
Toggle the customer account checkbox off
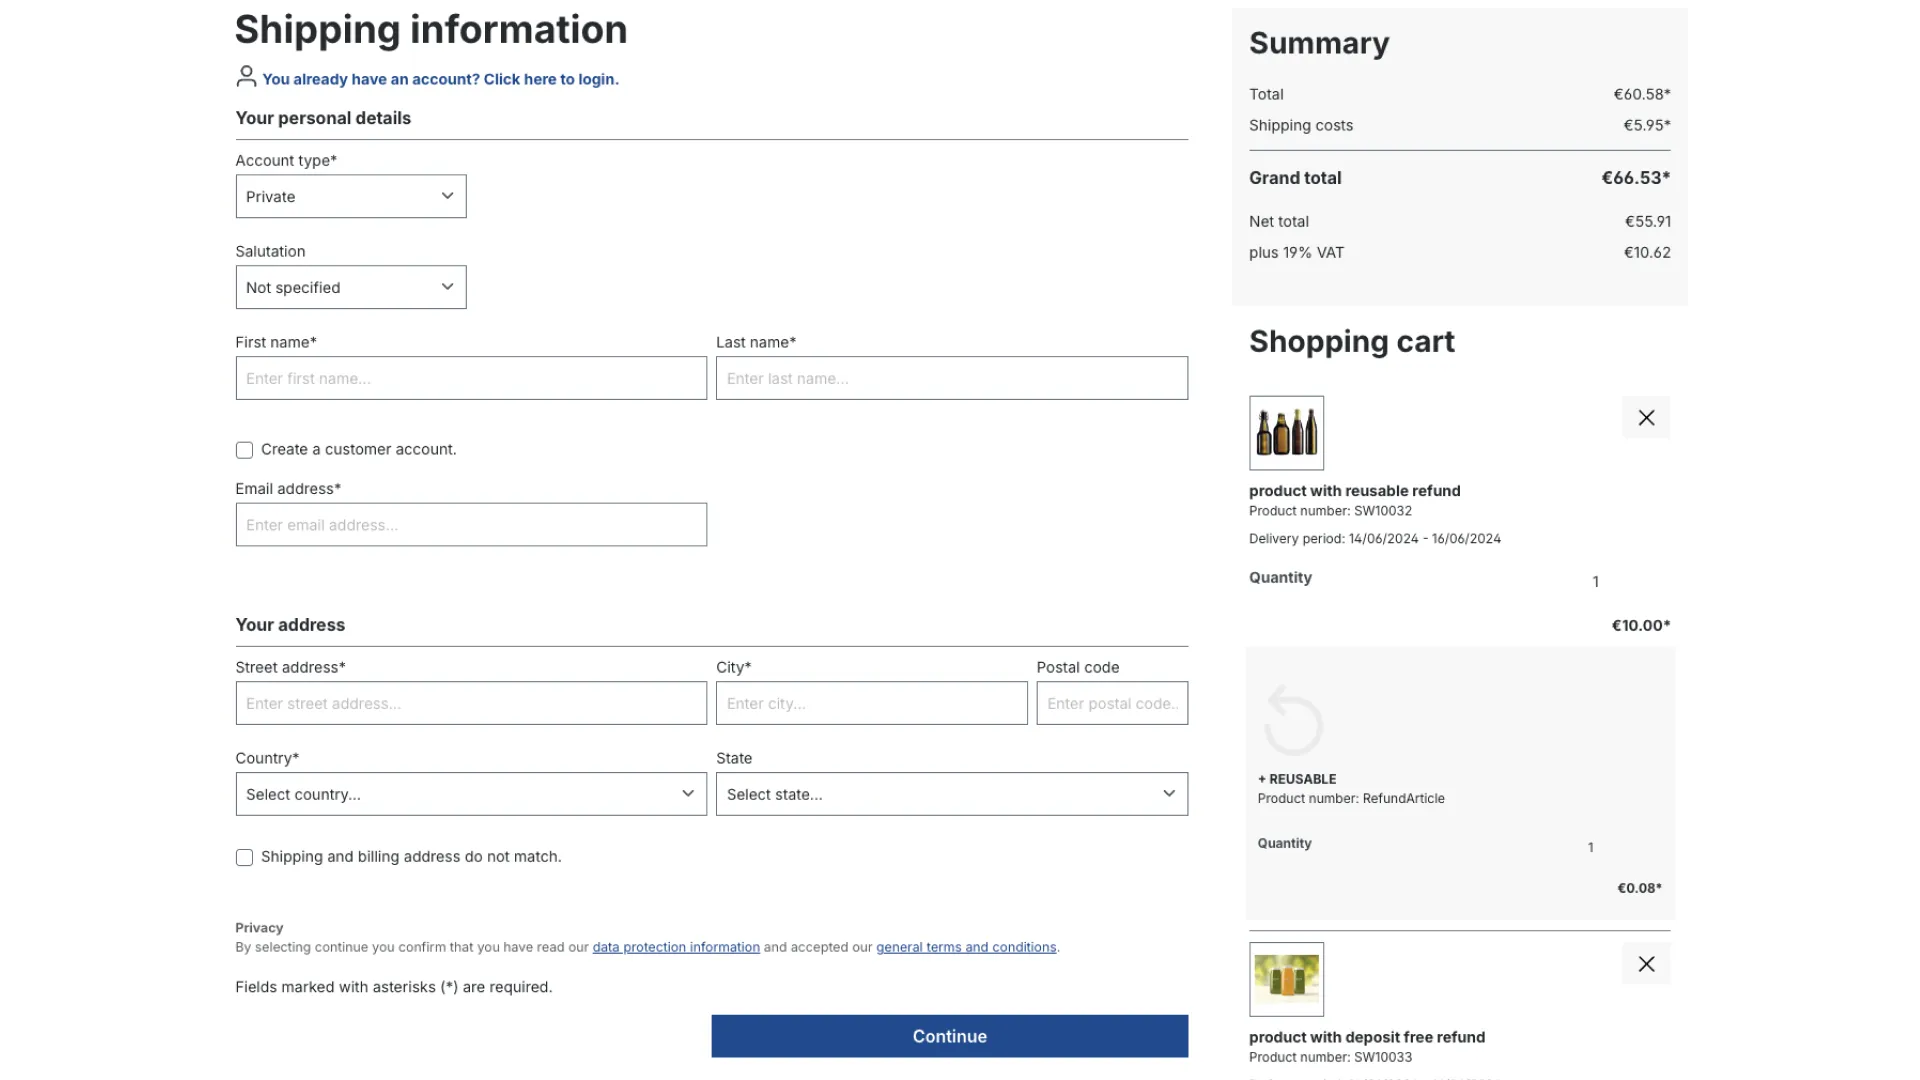pyautogui.click(x=243, y=450)
